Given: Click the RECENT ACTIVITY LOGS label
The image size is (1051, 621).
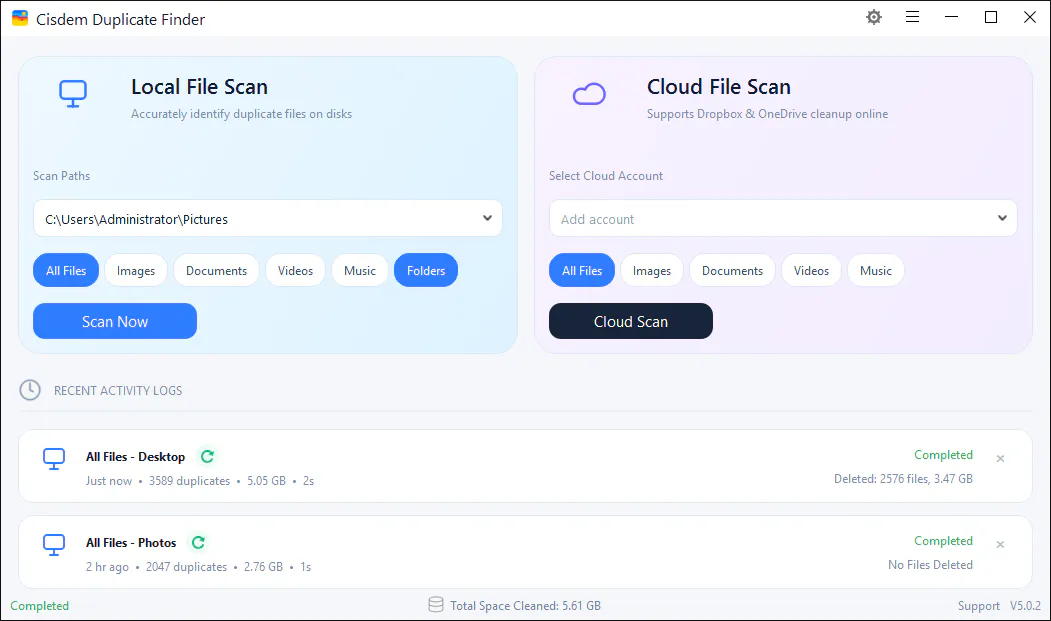Looking at the screenshot, I should [118, 390].
